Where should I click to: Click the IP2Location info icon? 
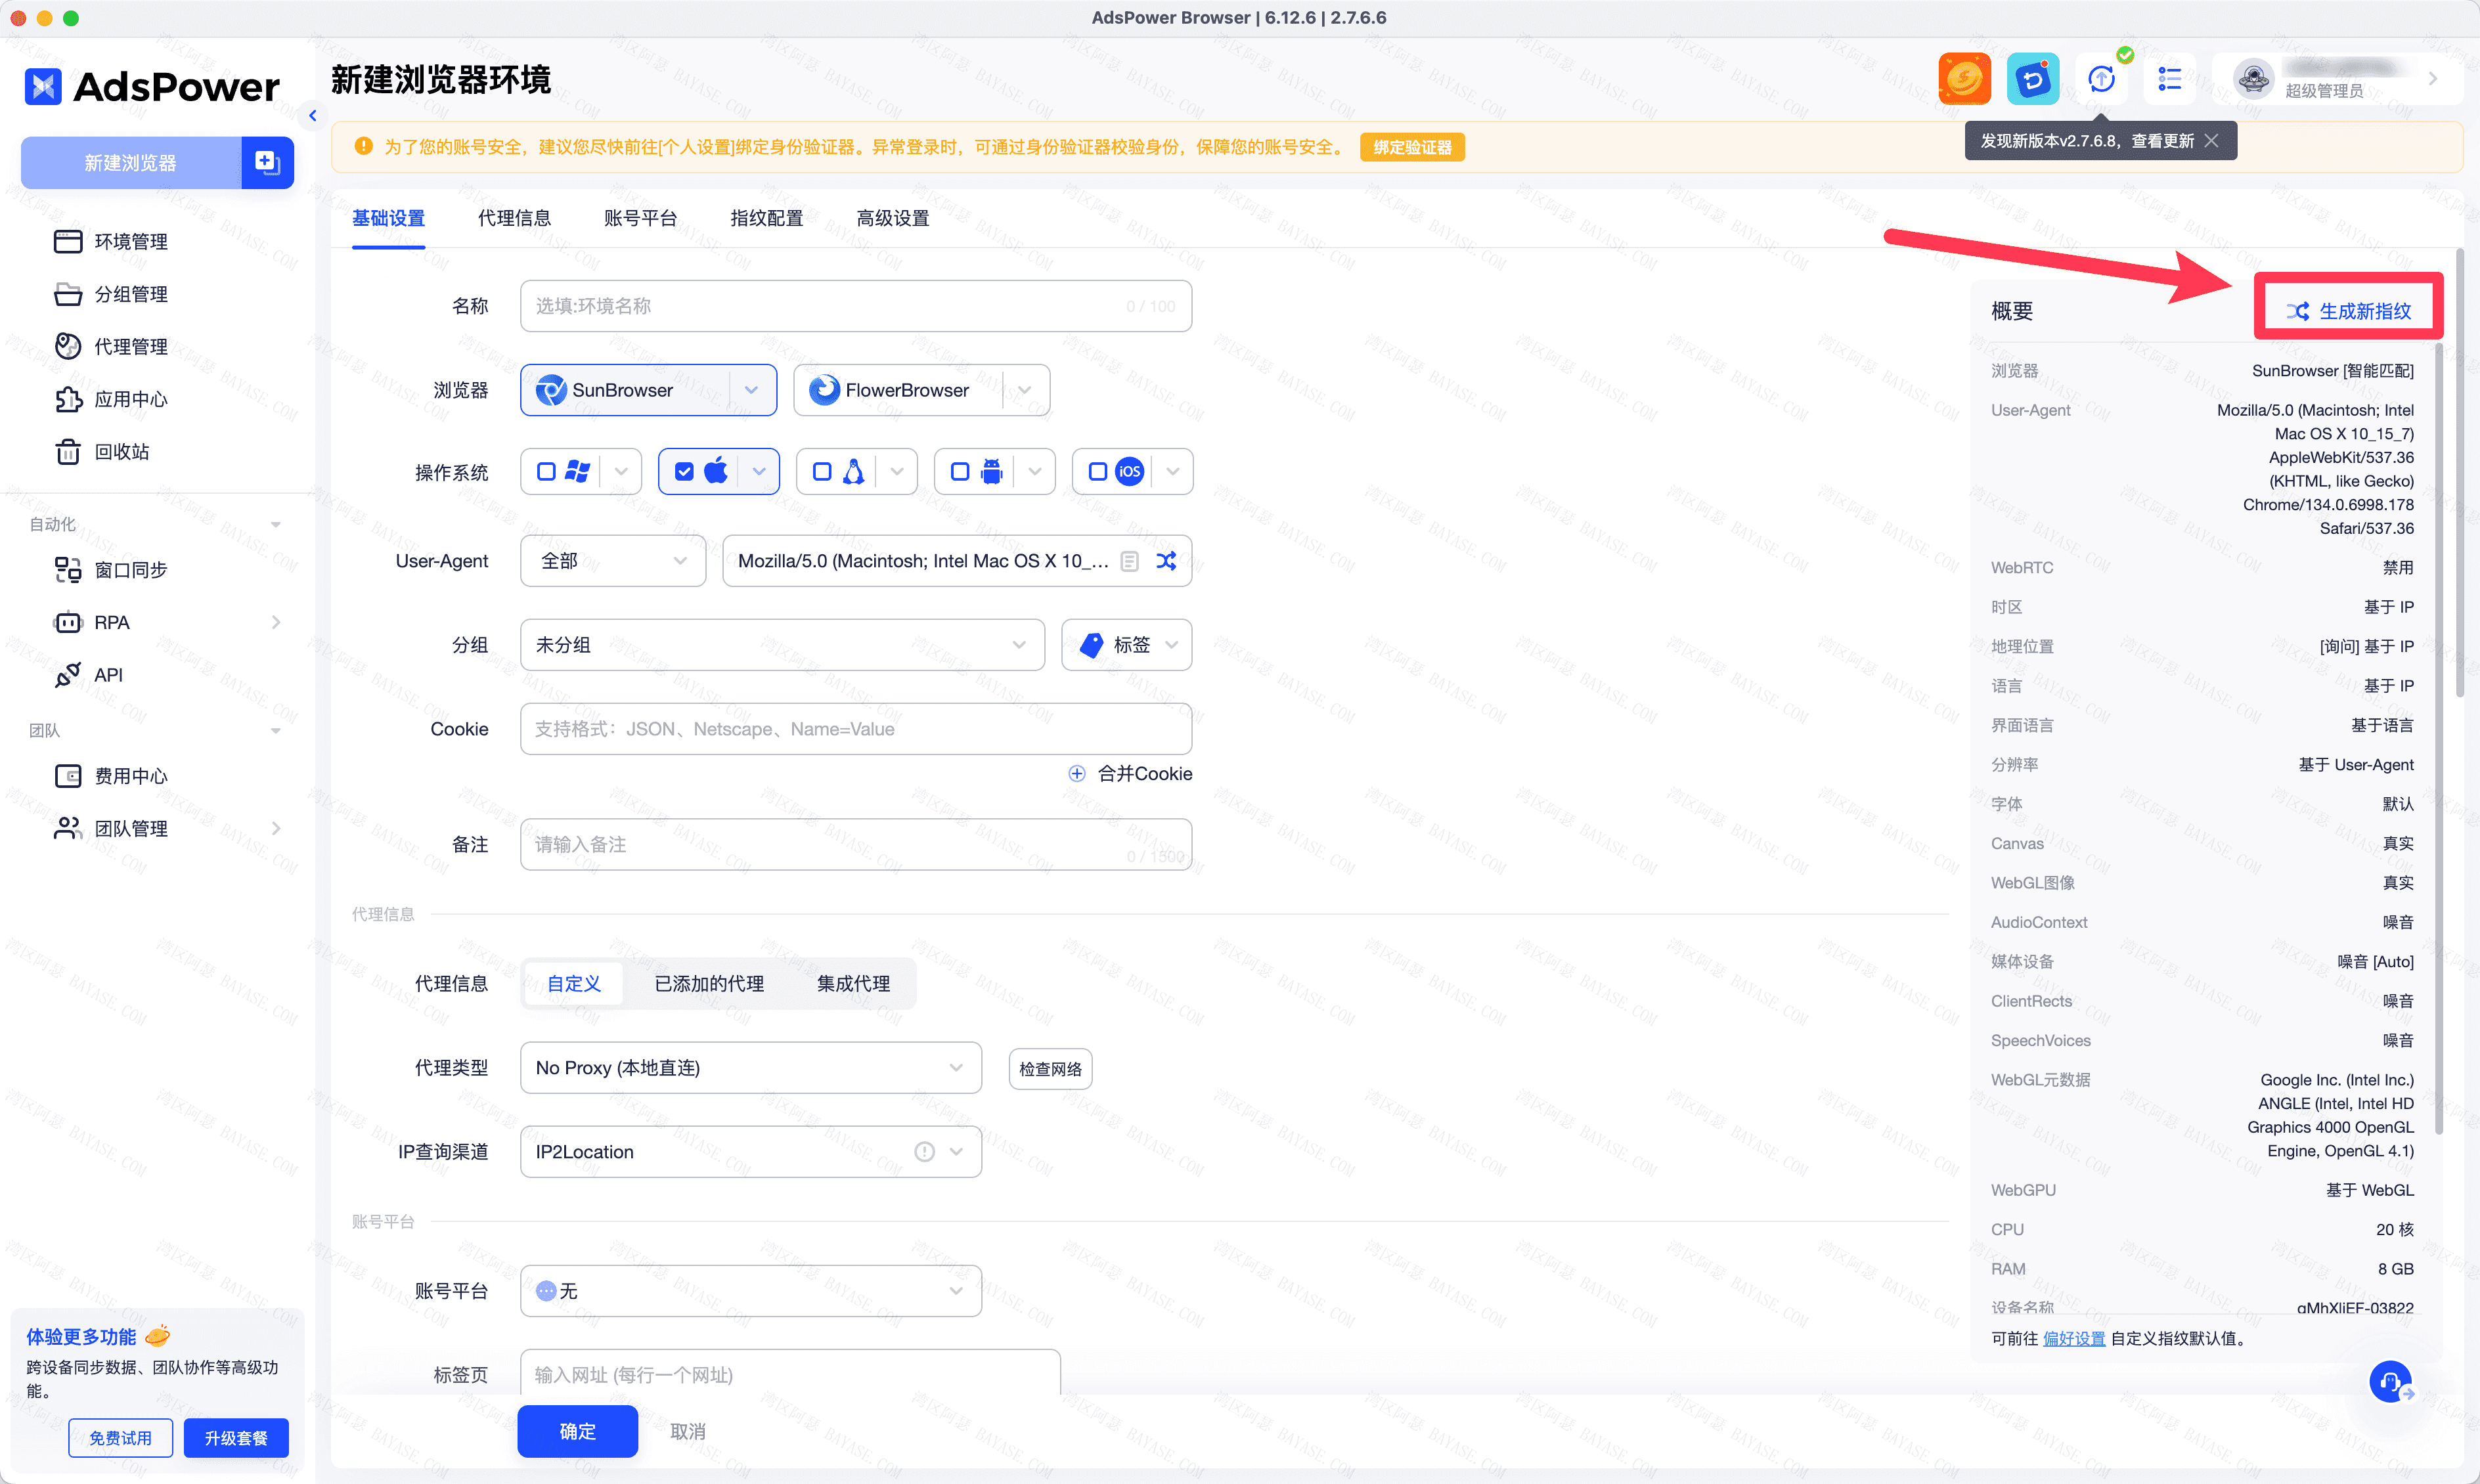(x=924, y=1152)
